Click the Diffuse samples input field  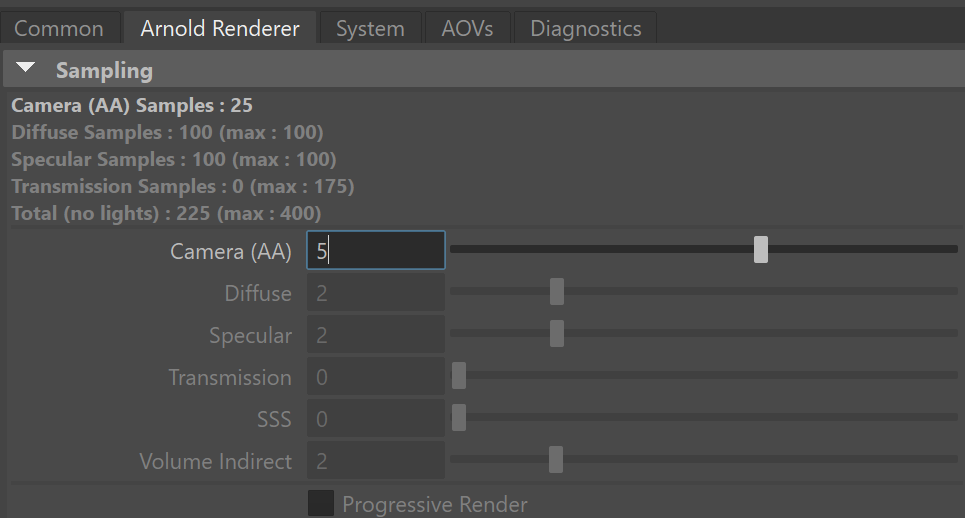click(x=375, y=293)
